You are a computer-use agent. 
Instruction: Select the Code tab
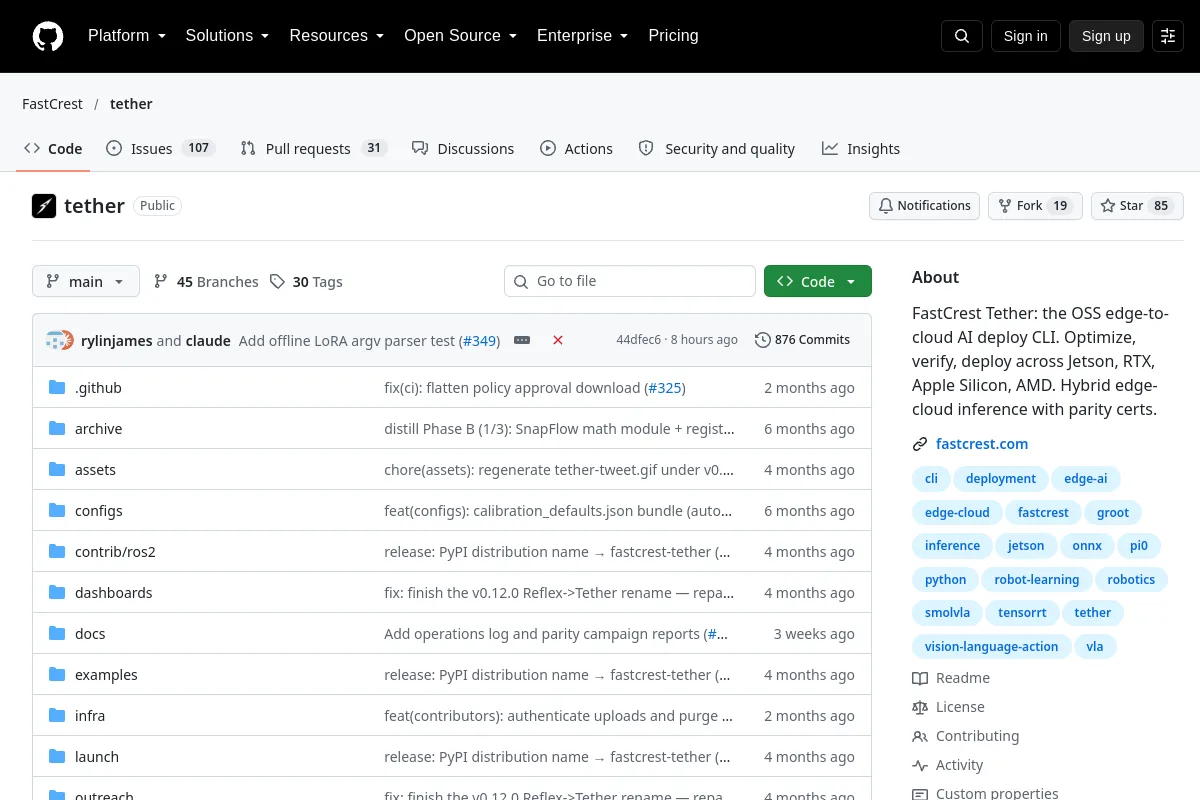point(53,149)
